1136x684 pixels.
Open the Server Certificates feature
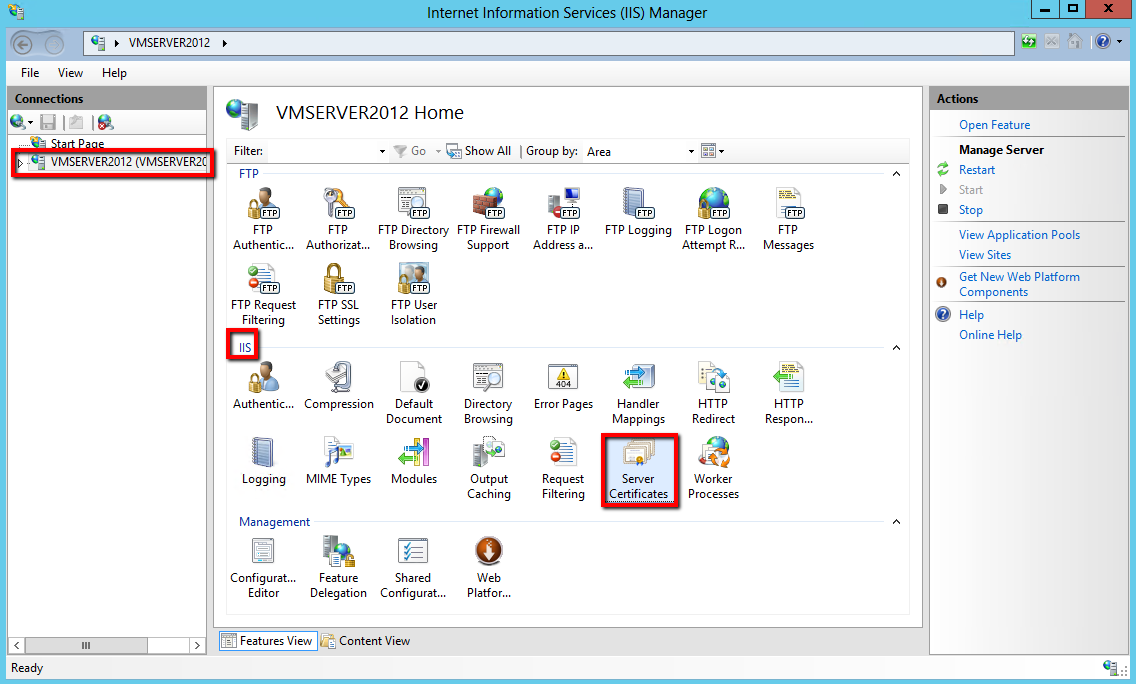(x=638, y=469)
